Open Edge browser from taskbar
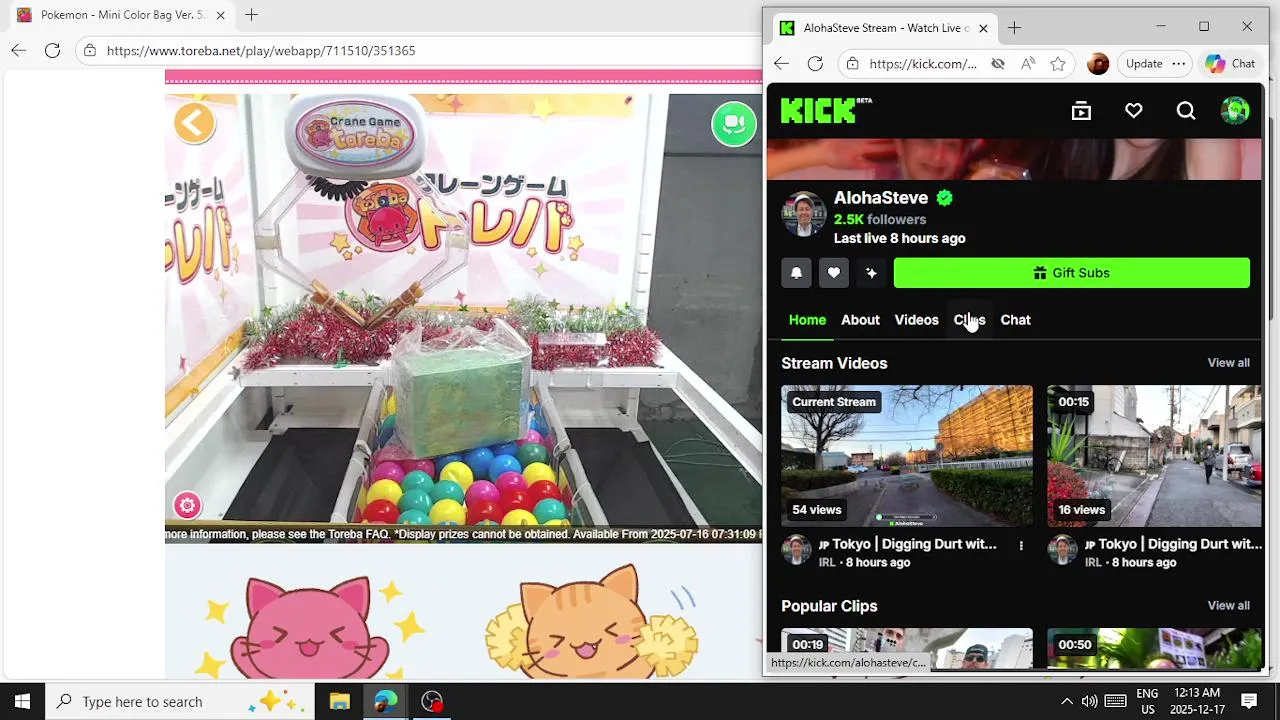The height and width of the screenshot is (720, 1280). [x=386, y=701]
